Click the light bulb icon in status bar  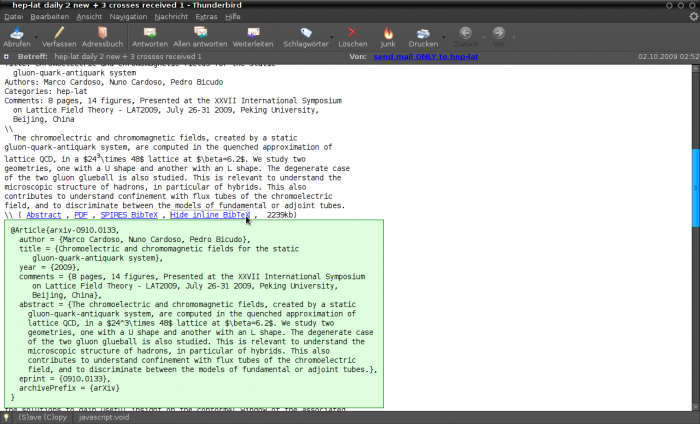click(x=6, y=417)
